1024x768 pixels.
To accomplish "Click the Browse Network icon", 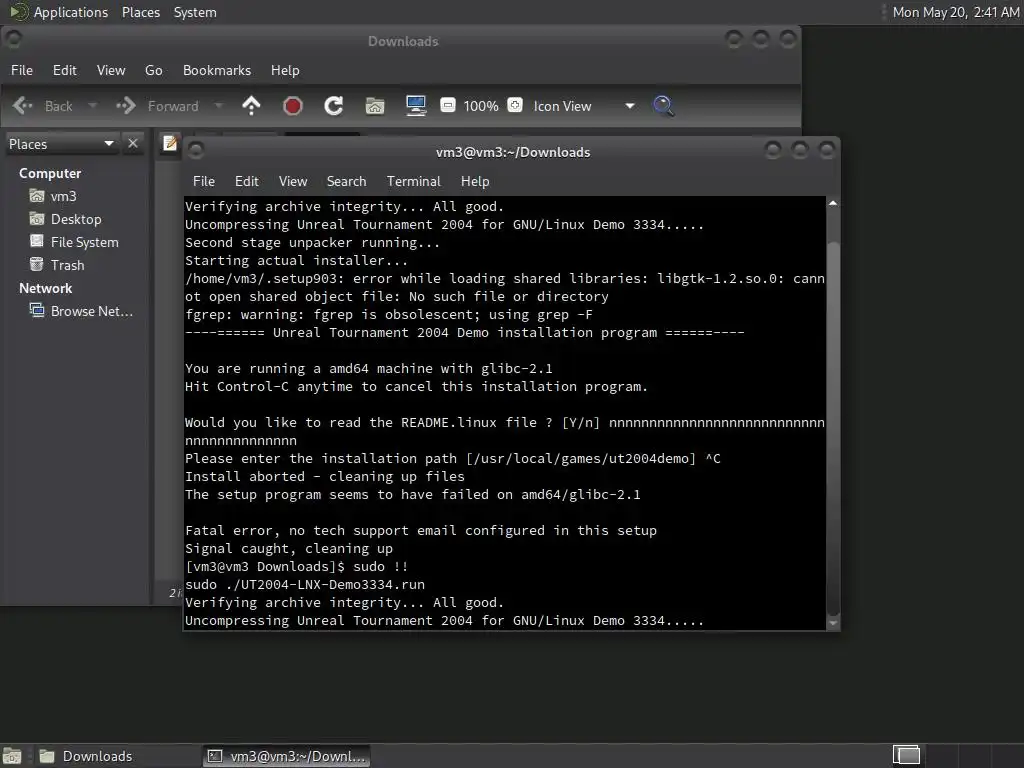I will pyautogui.click(x=37, y=310).
